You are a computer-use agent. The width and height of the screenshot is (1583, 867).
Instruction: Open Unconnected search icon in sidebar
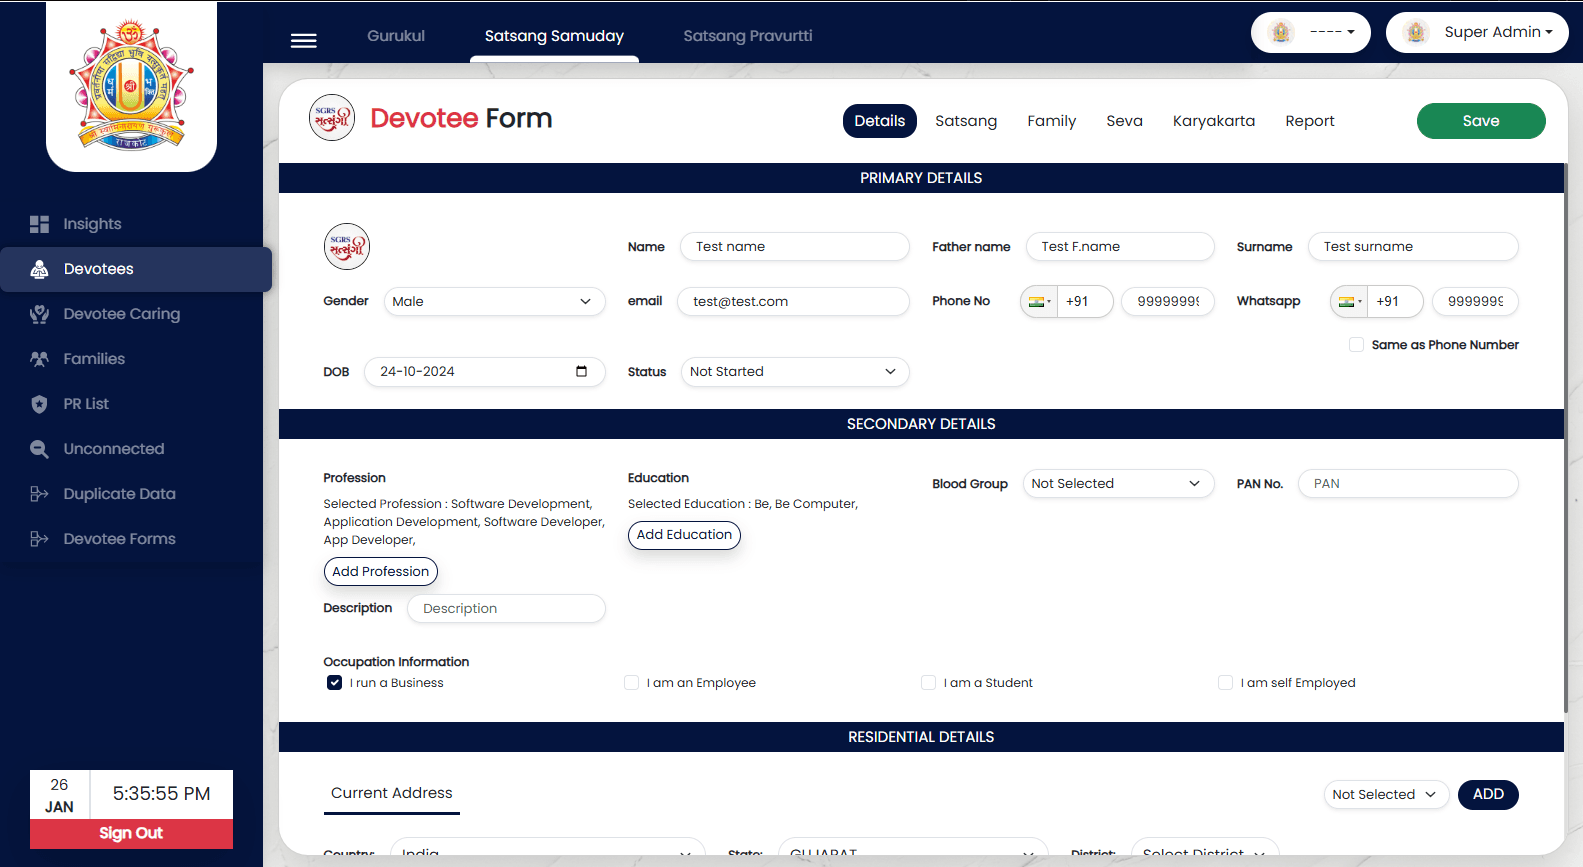click(x=39, y=449)
